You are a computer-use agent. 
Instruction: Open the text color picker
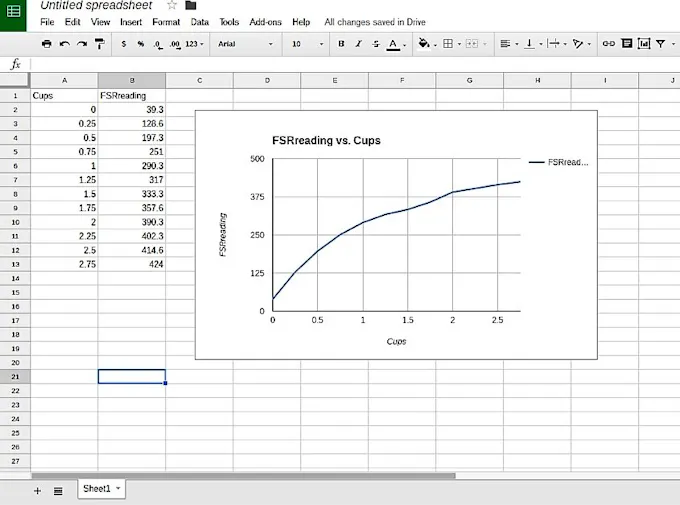click(x=393, y=44)
